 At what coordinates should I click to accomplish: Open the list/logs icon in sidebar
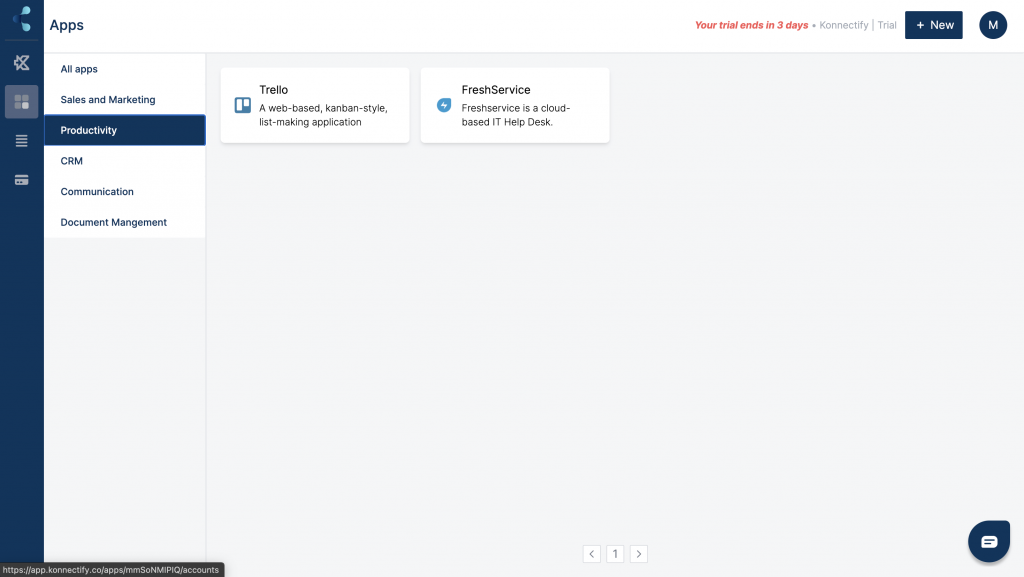[x=22, y=141]
